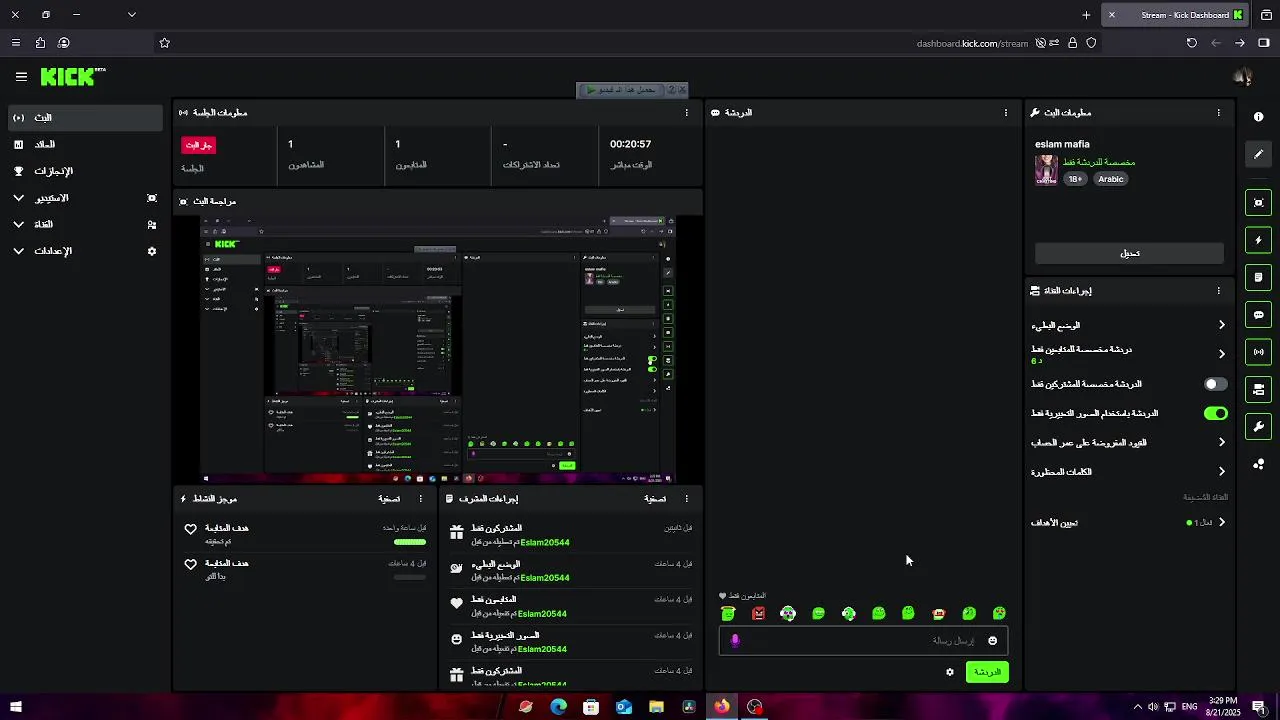This screenshot has width=1280, height=720.
Task: Click the green chat send button
Action: pos(987,672)
